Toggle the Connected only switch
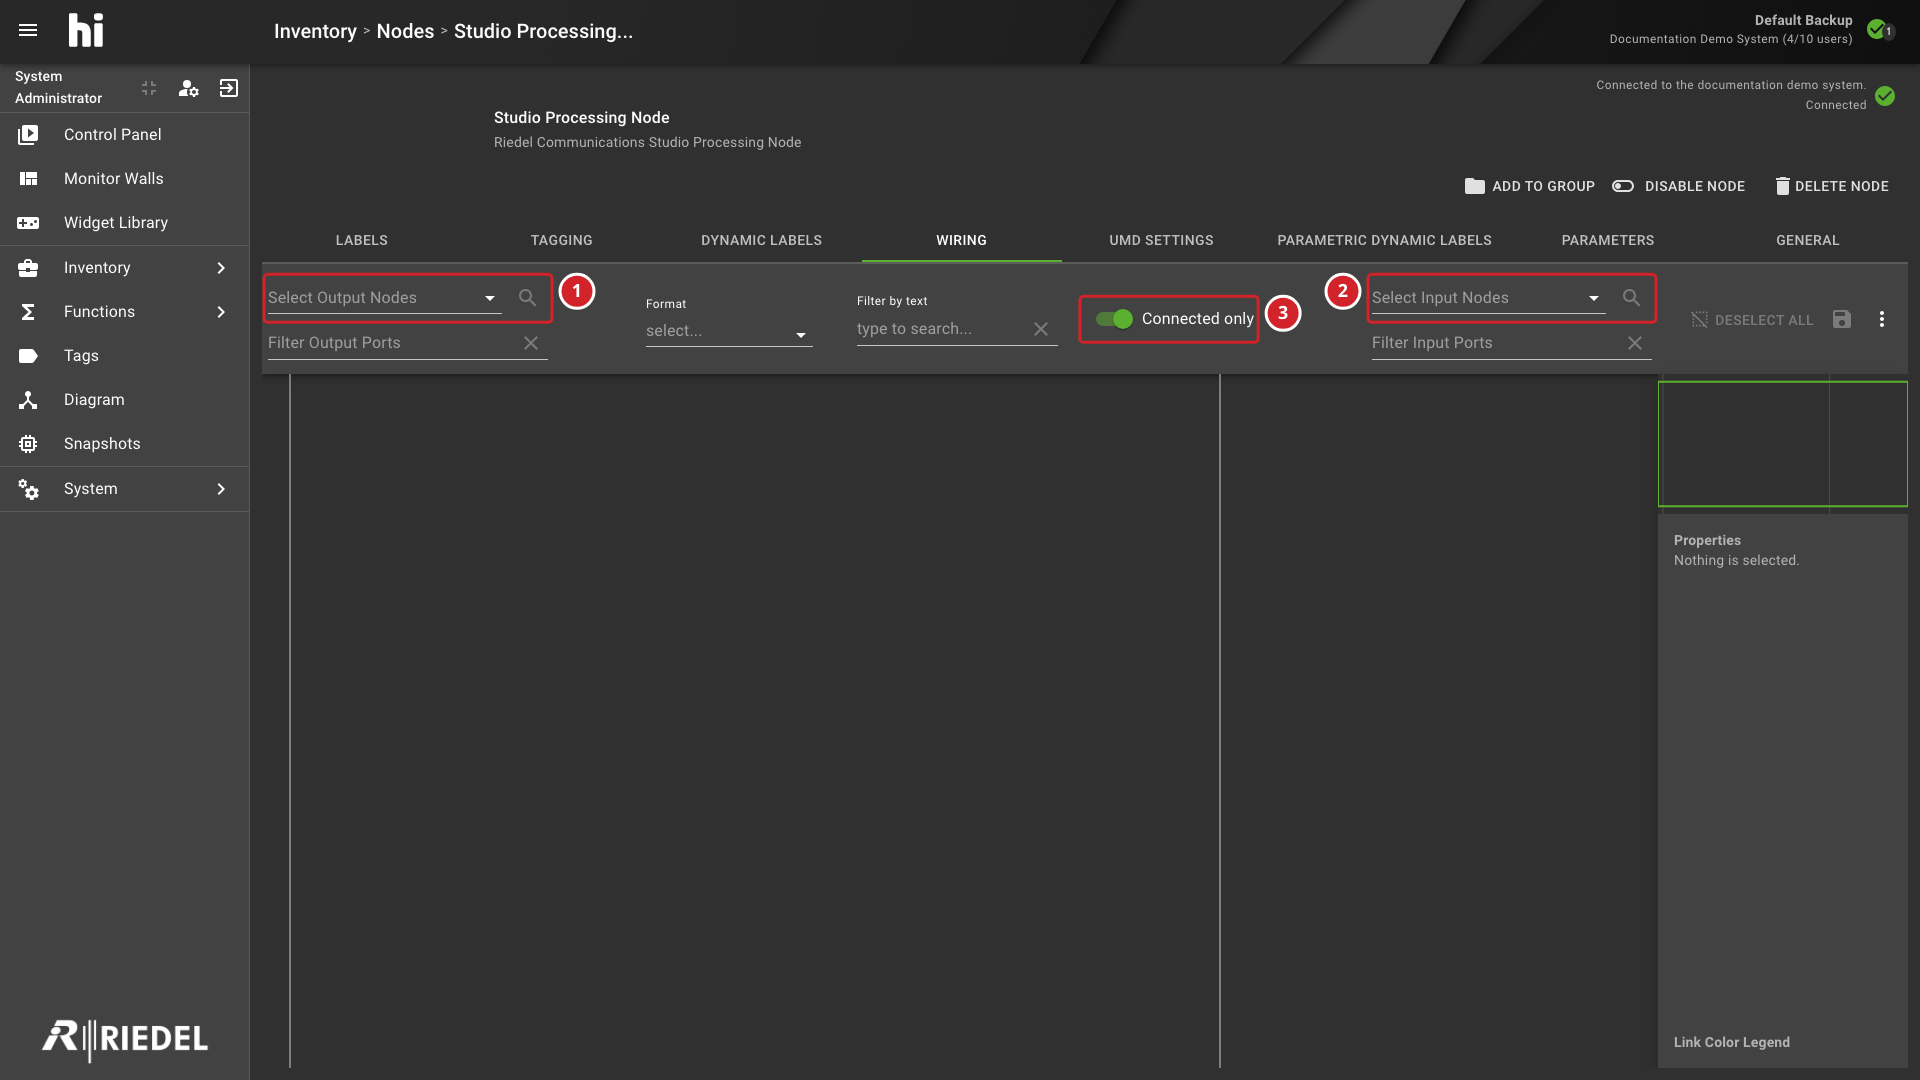The width and height of the screenshot is (1920, 1080). 1114,319
